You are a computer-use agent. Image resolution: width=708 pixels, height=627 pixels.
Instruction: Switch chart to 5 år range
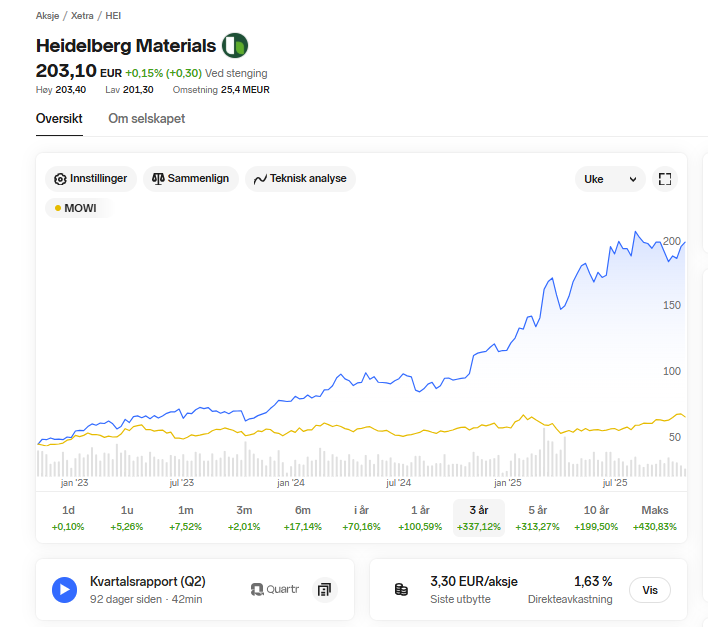pyautogui.click(x=537, y=517)
